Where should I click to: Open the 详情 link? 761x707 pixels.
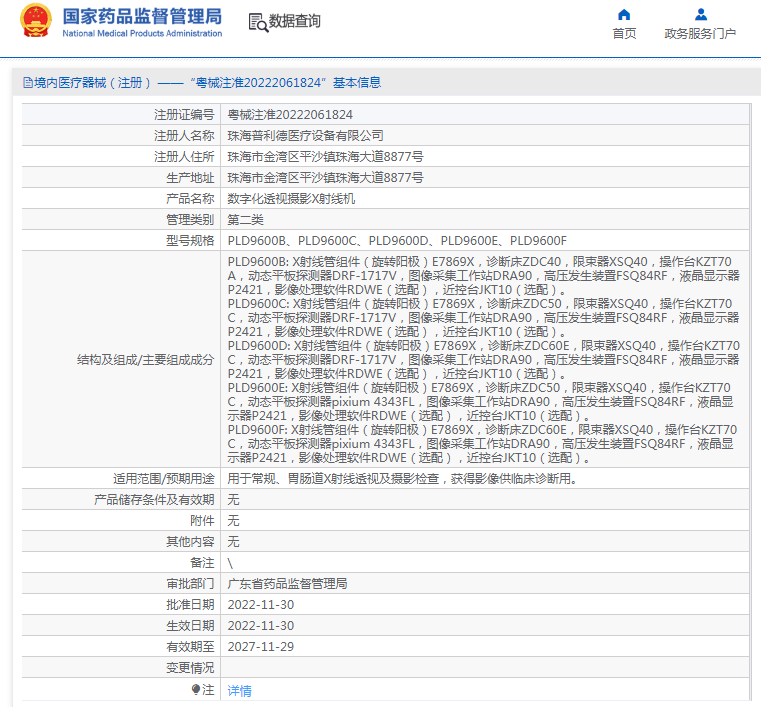pos(239,691)
